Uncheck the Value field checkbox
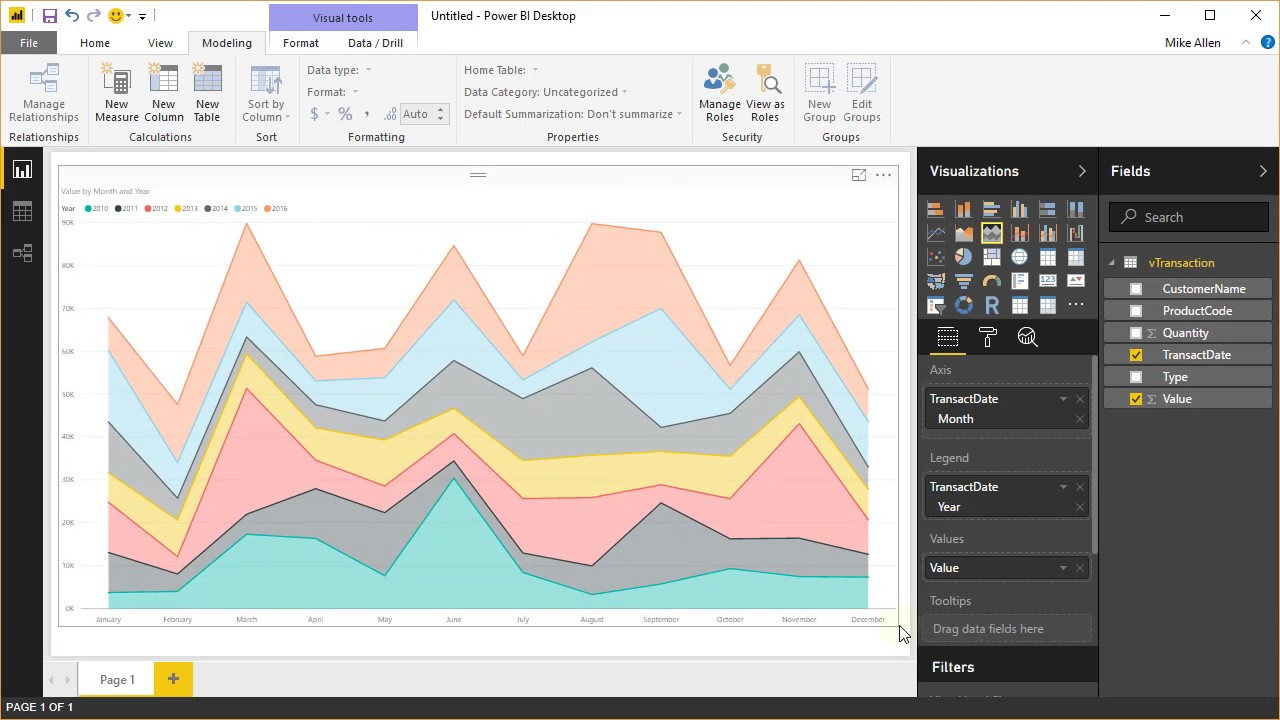The width and height of the screenshot is (1280, 720). coord(1136,398)
